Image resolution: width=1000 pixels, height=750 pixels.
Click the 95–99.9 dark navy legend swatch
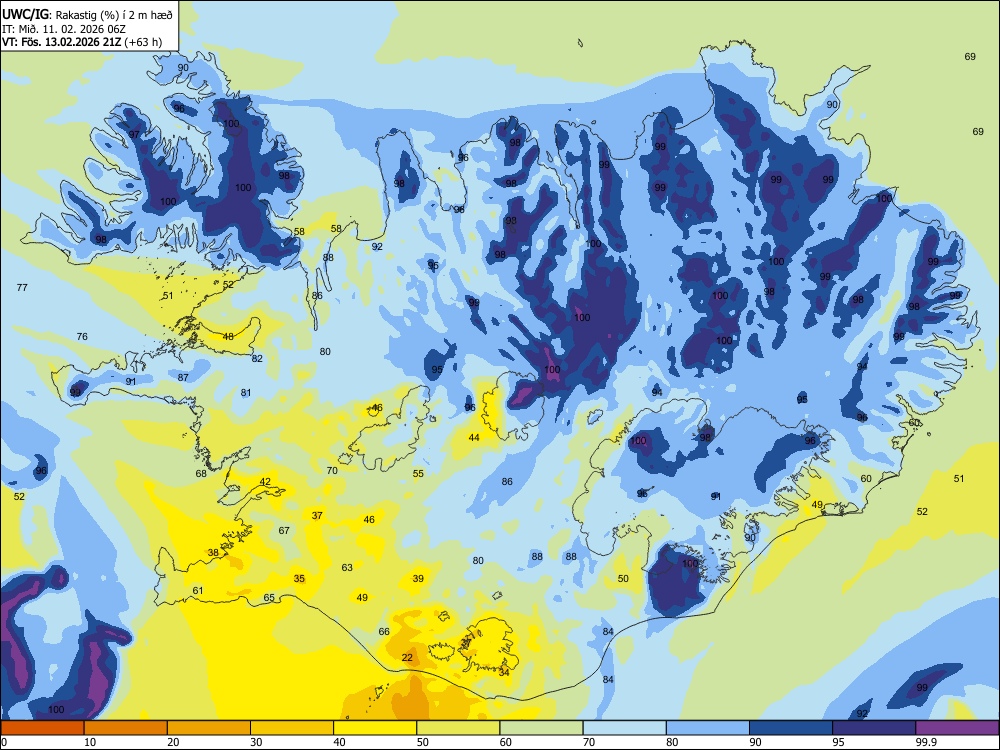point(874,728)
